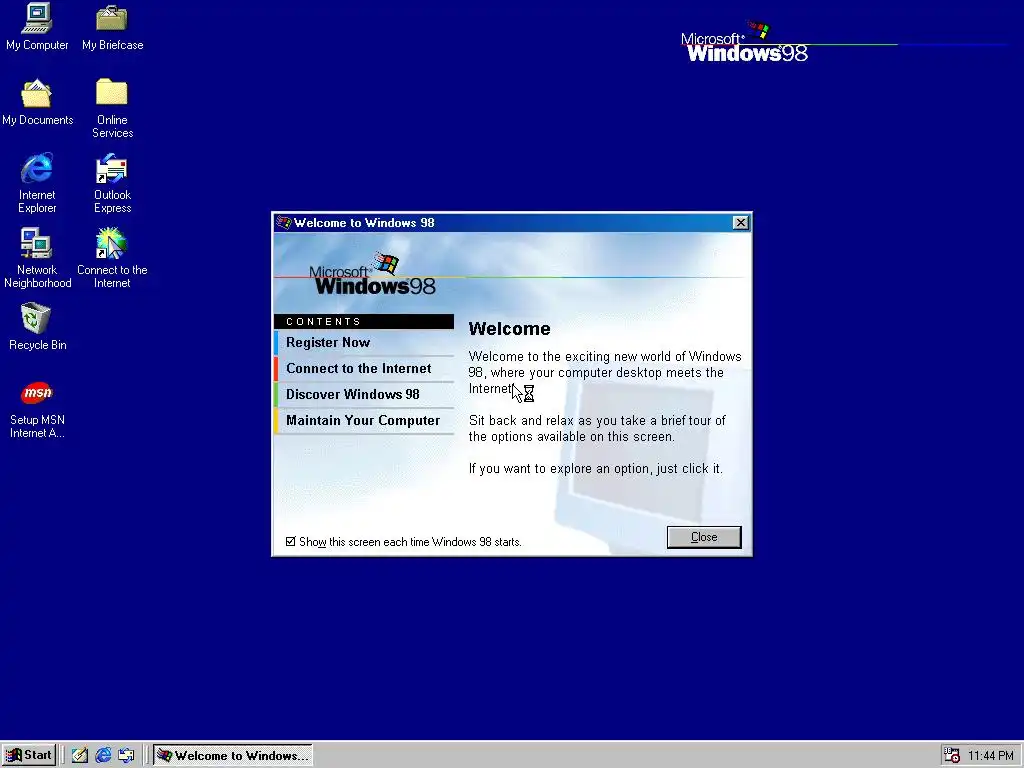Image resolution: width=1024 pixels, height=768 pixels.
Task: Click the Task Scheduler tray icon
Action: (952, 755)
